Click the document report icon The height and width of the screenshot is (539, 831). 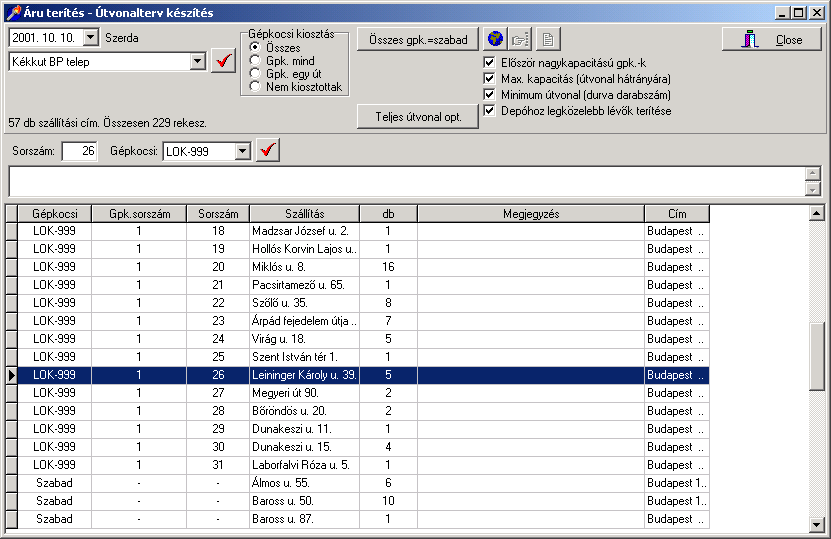[x=546, y=39]
